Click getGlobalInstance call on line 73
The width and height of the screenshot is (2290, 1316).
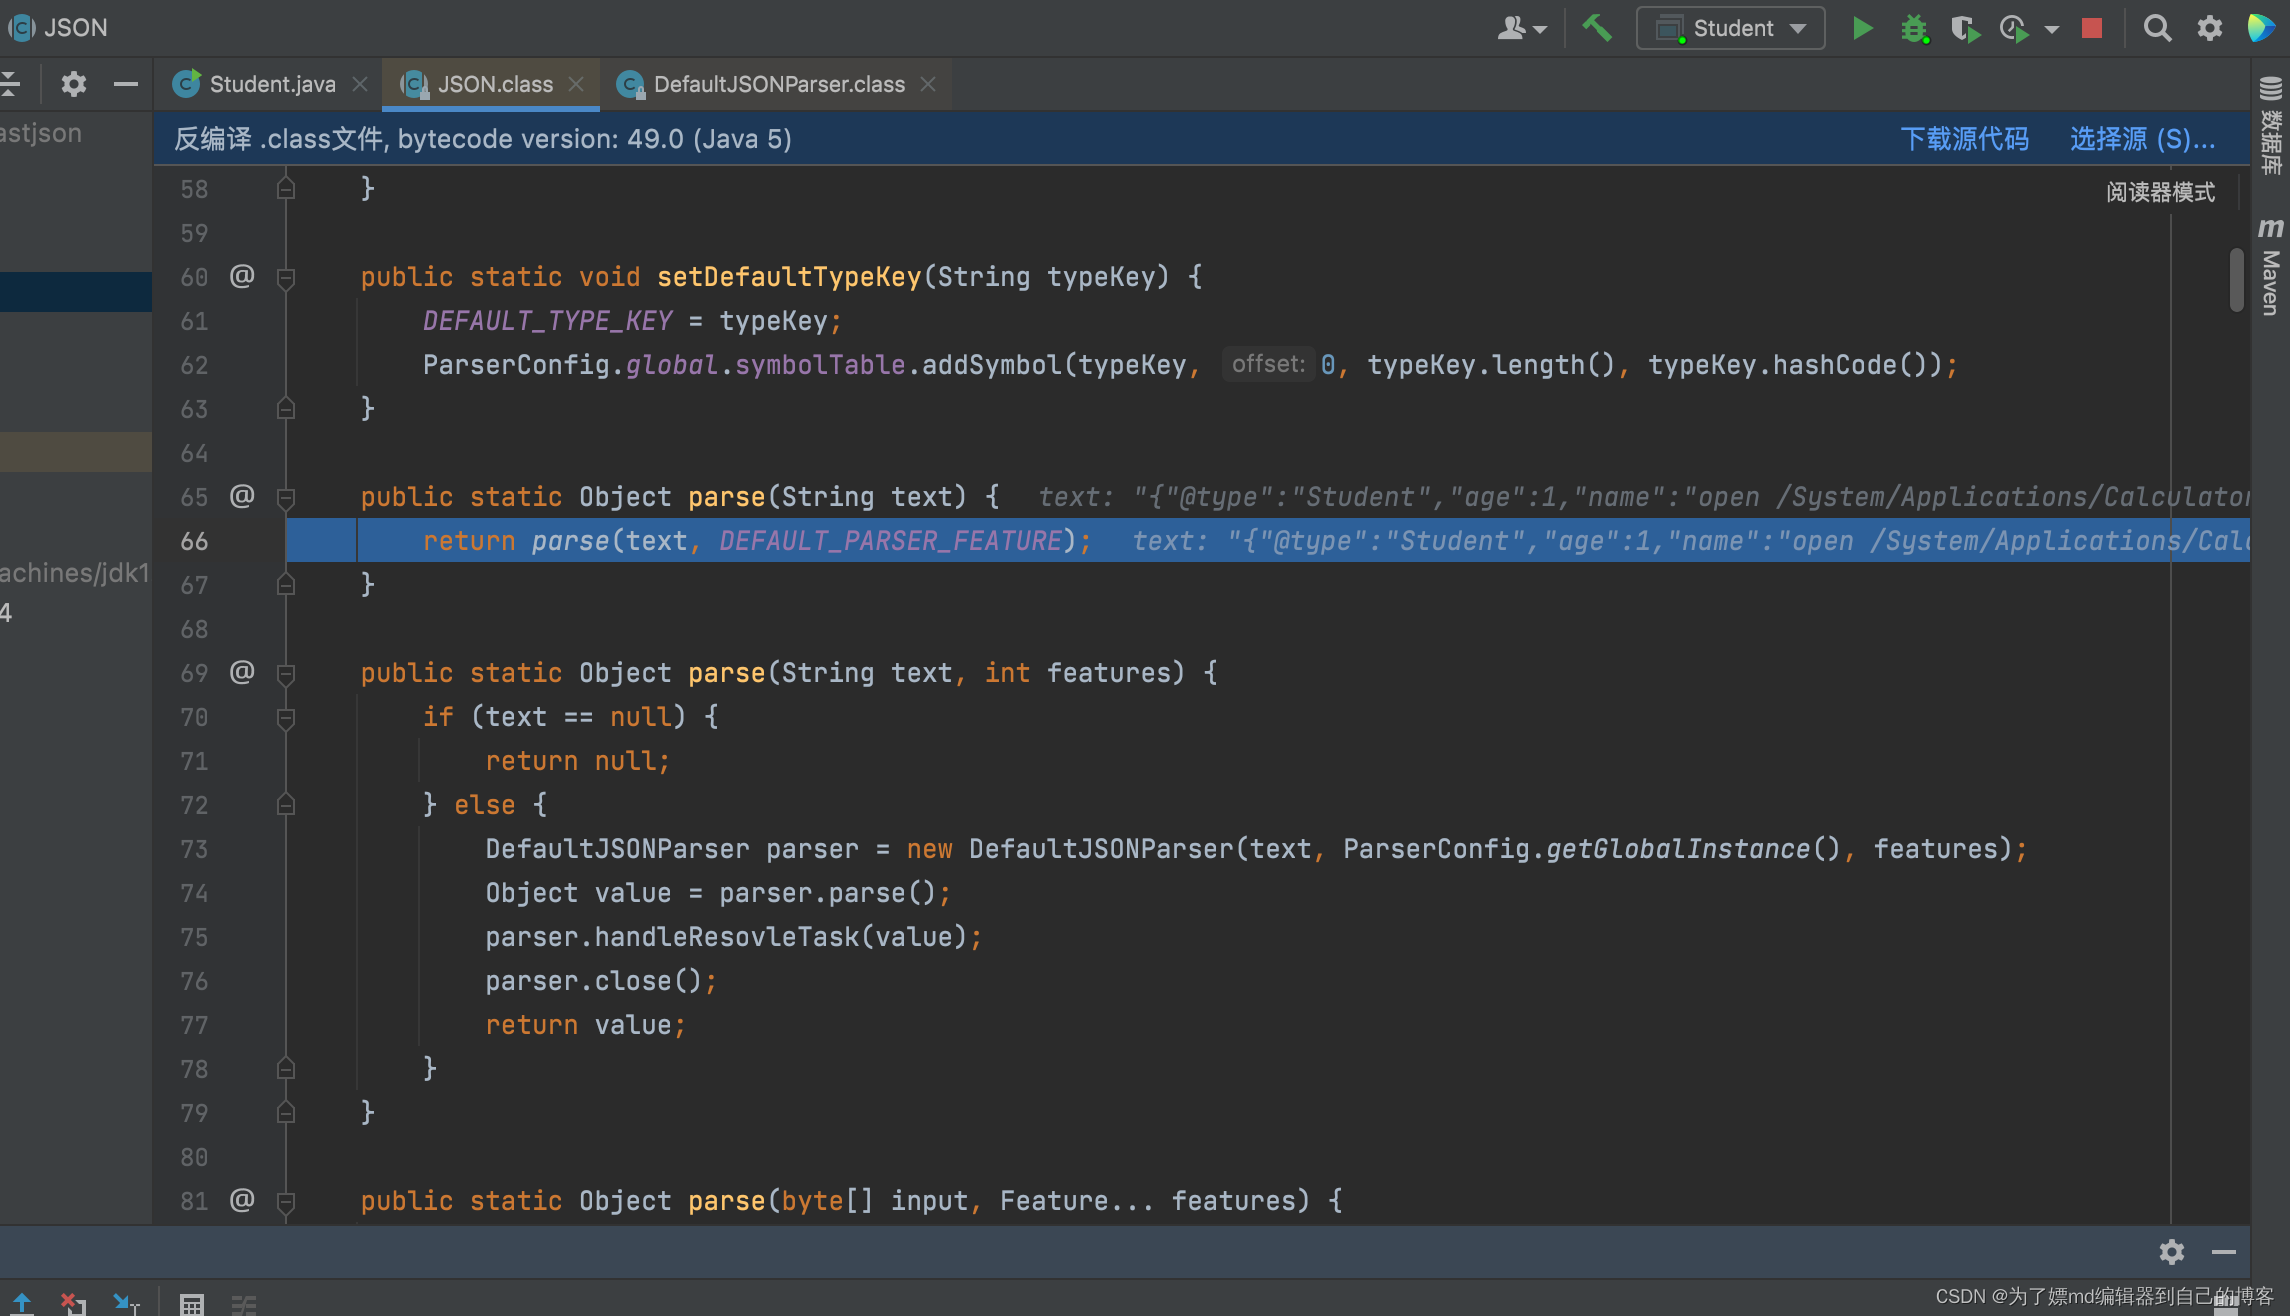1678,849
